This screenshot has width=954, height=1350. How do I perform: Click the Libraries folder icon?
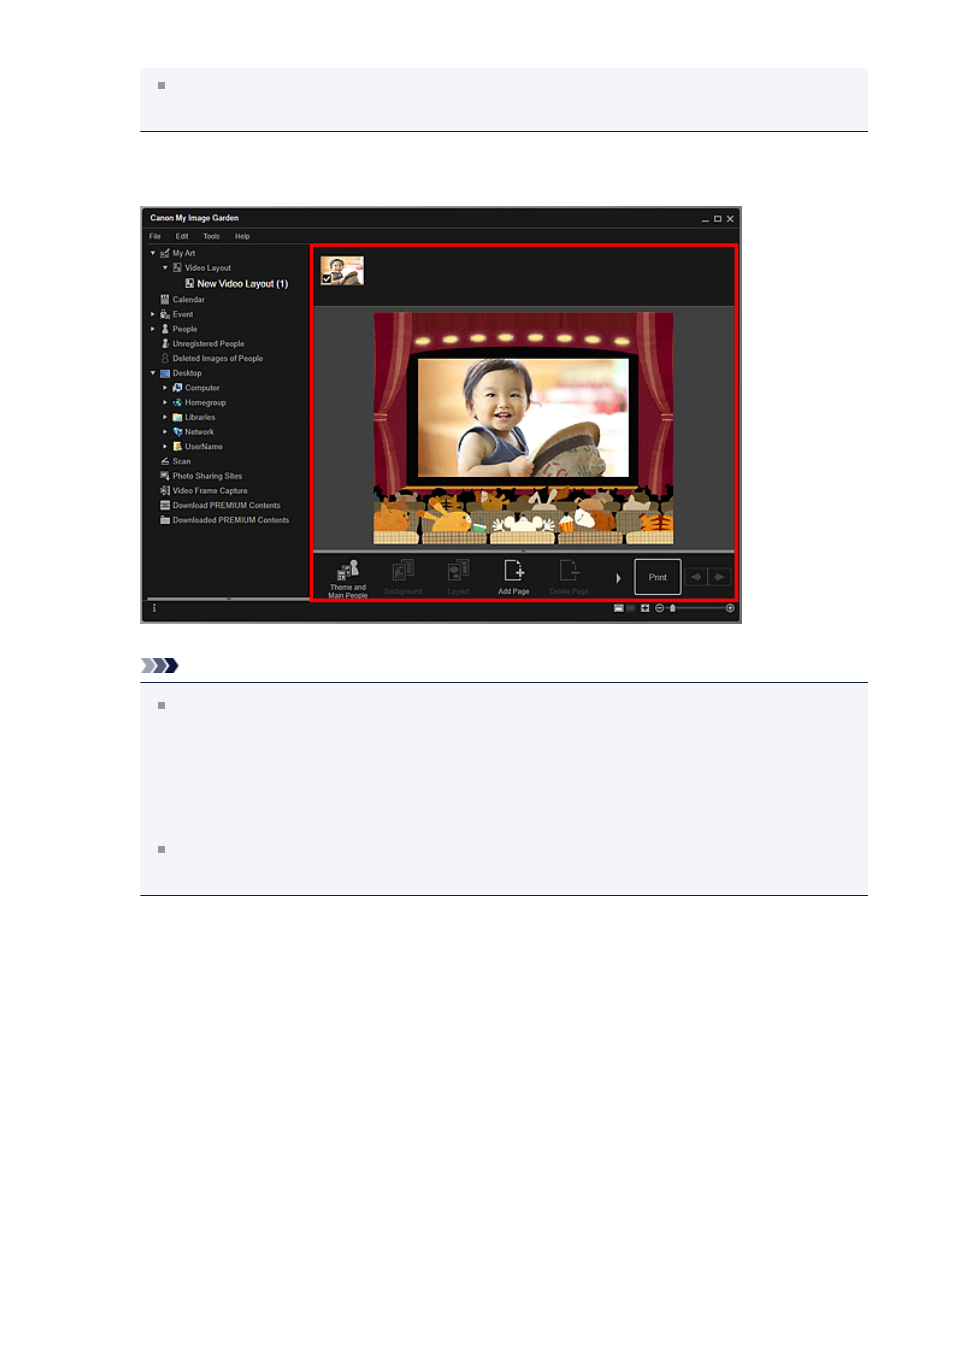click(177, 417)
